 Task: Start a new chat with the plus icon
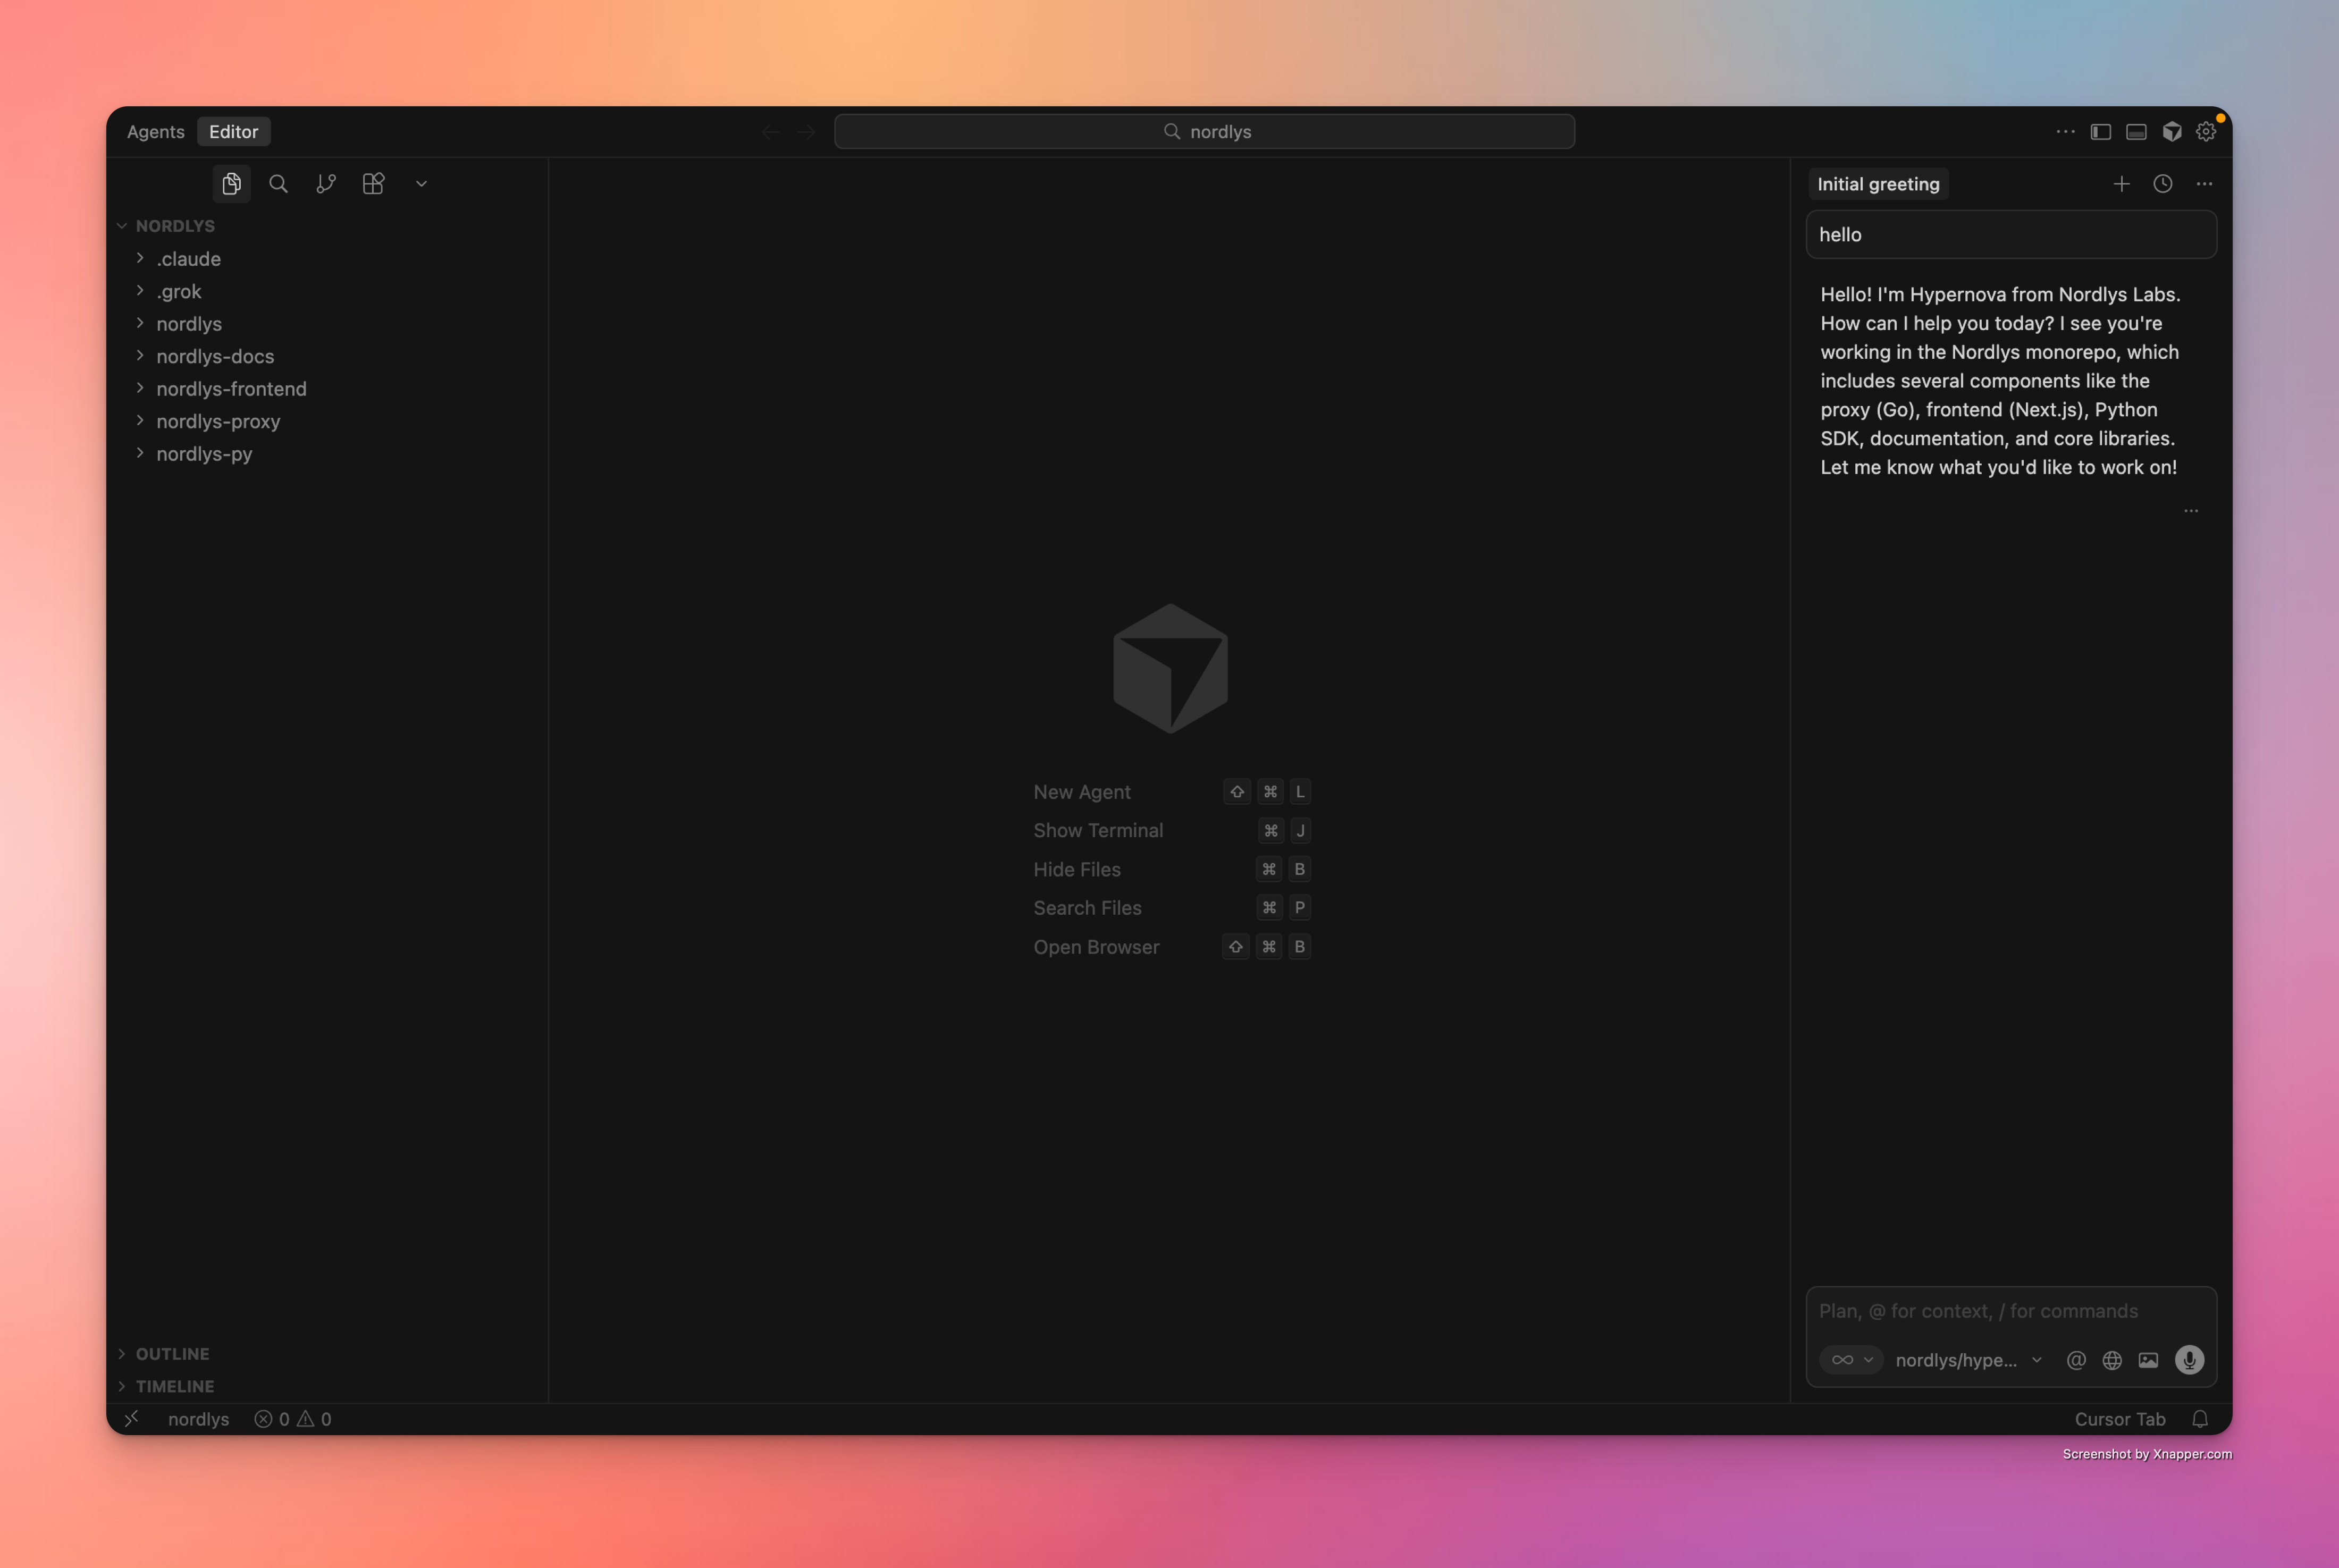click(2123, 183)
